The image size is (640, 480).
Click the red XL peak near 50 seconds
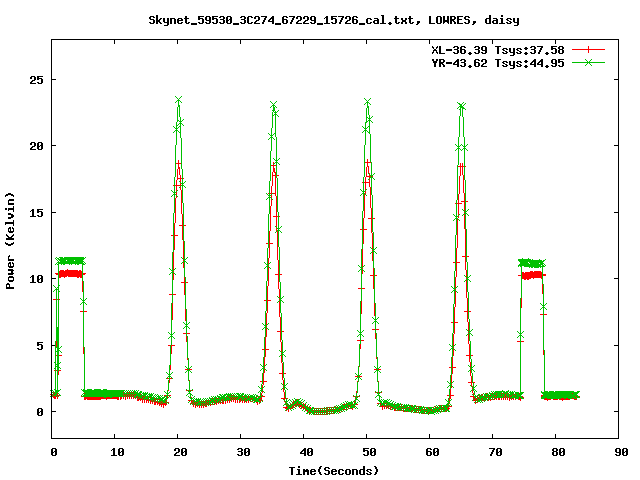click(x=368, y=162)
